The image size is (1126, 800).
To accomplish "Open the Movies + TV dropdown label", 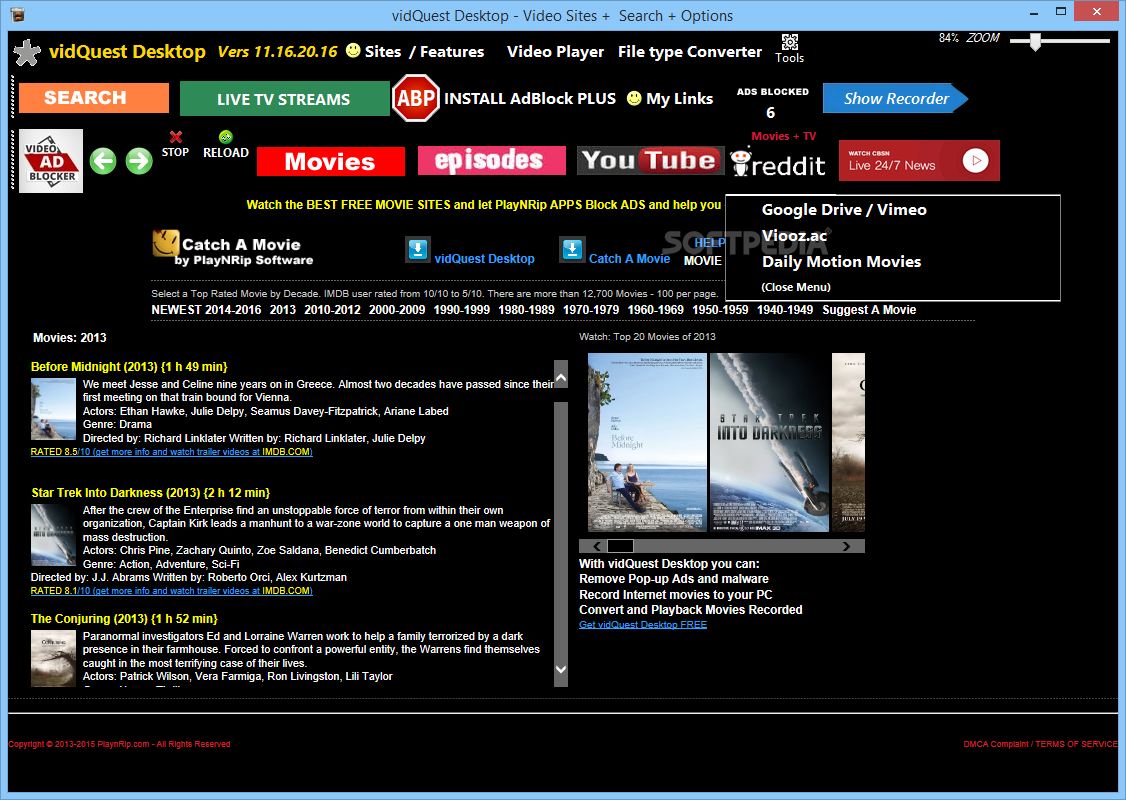I will tap(783, 136).
